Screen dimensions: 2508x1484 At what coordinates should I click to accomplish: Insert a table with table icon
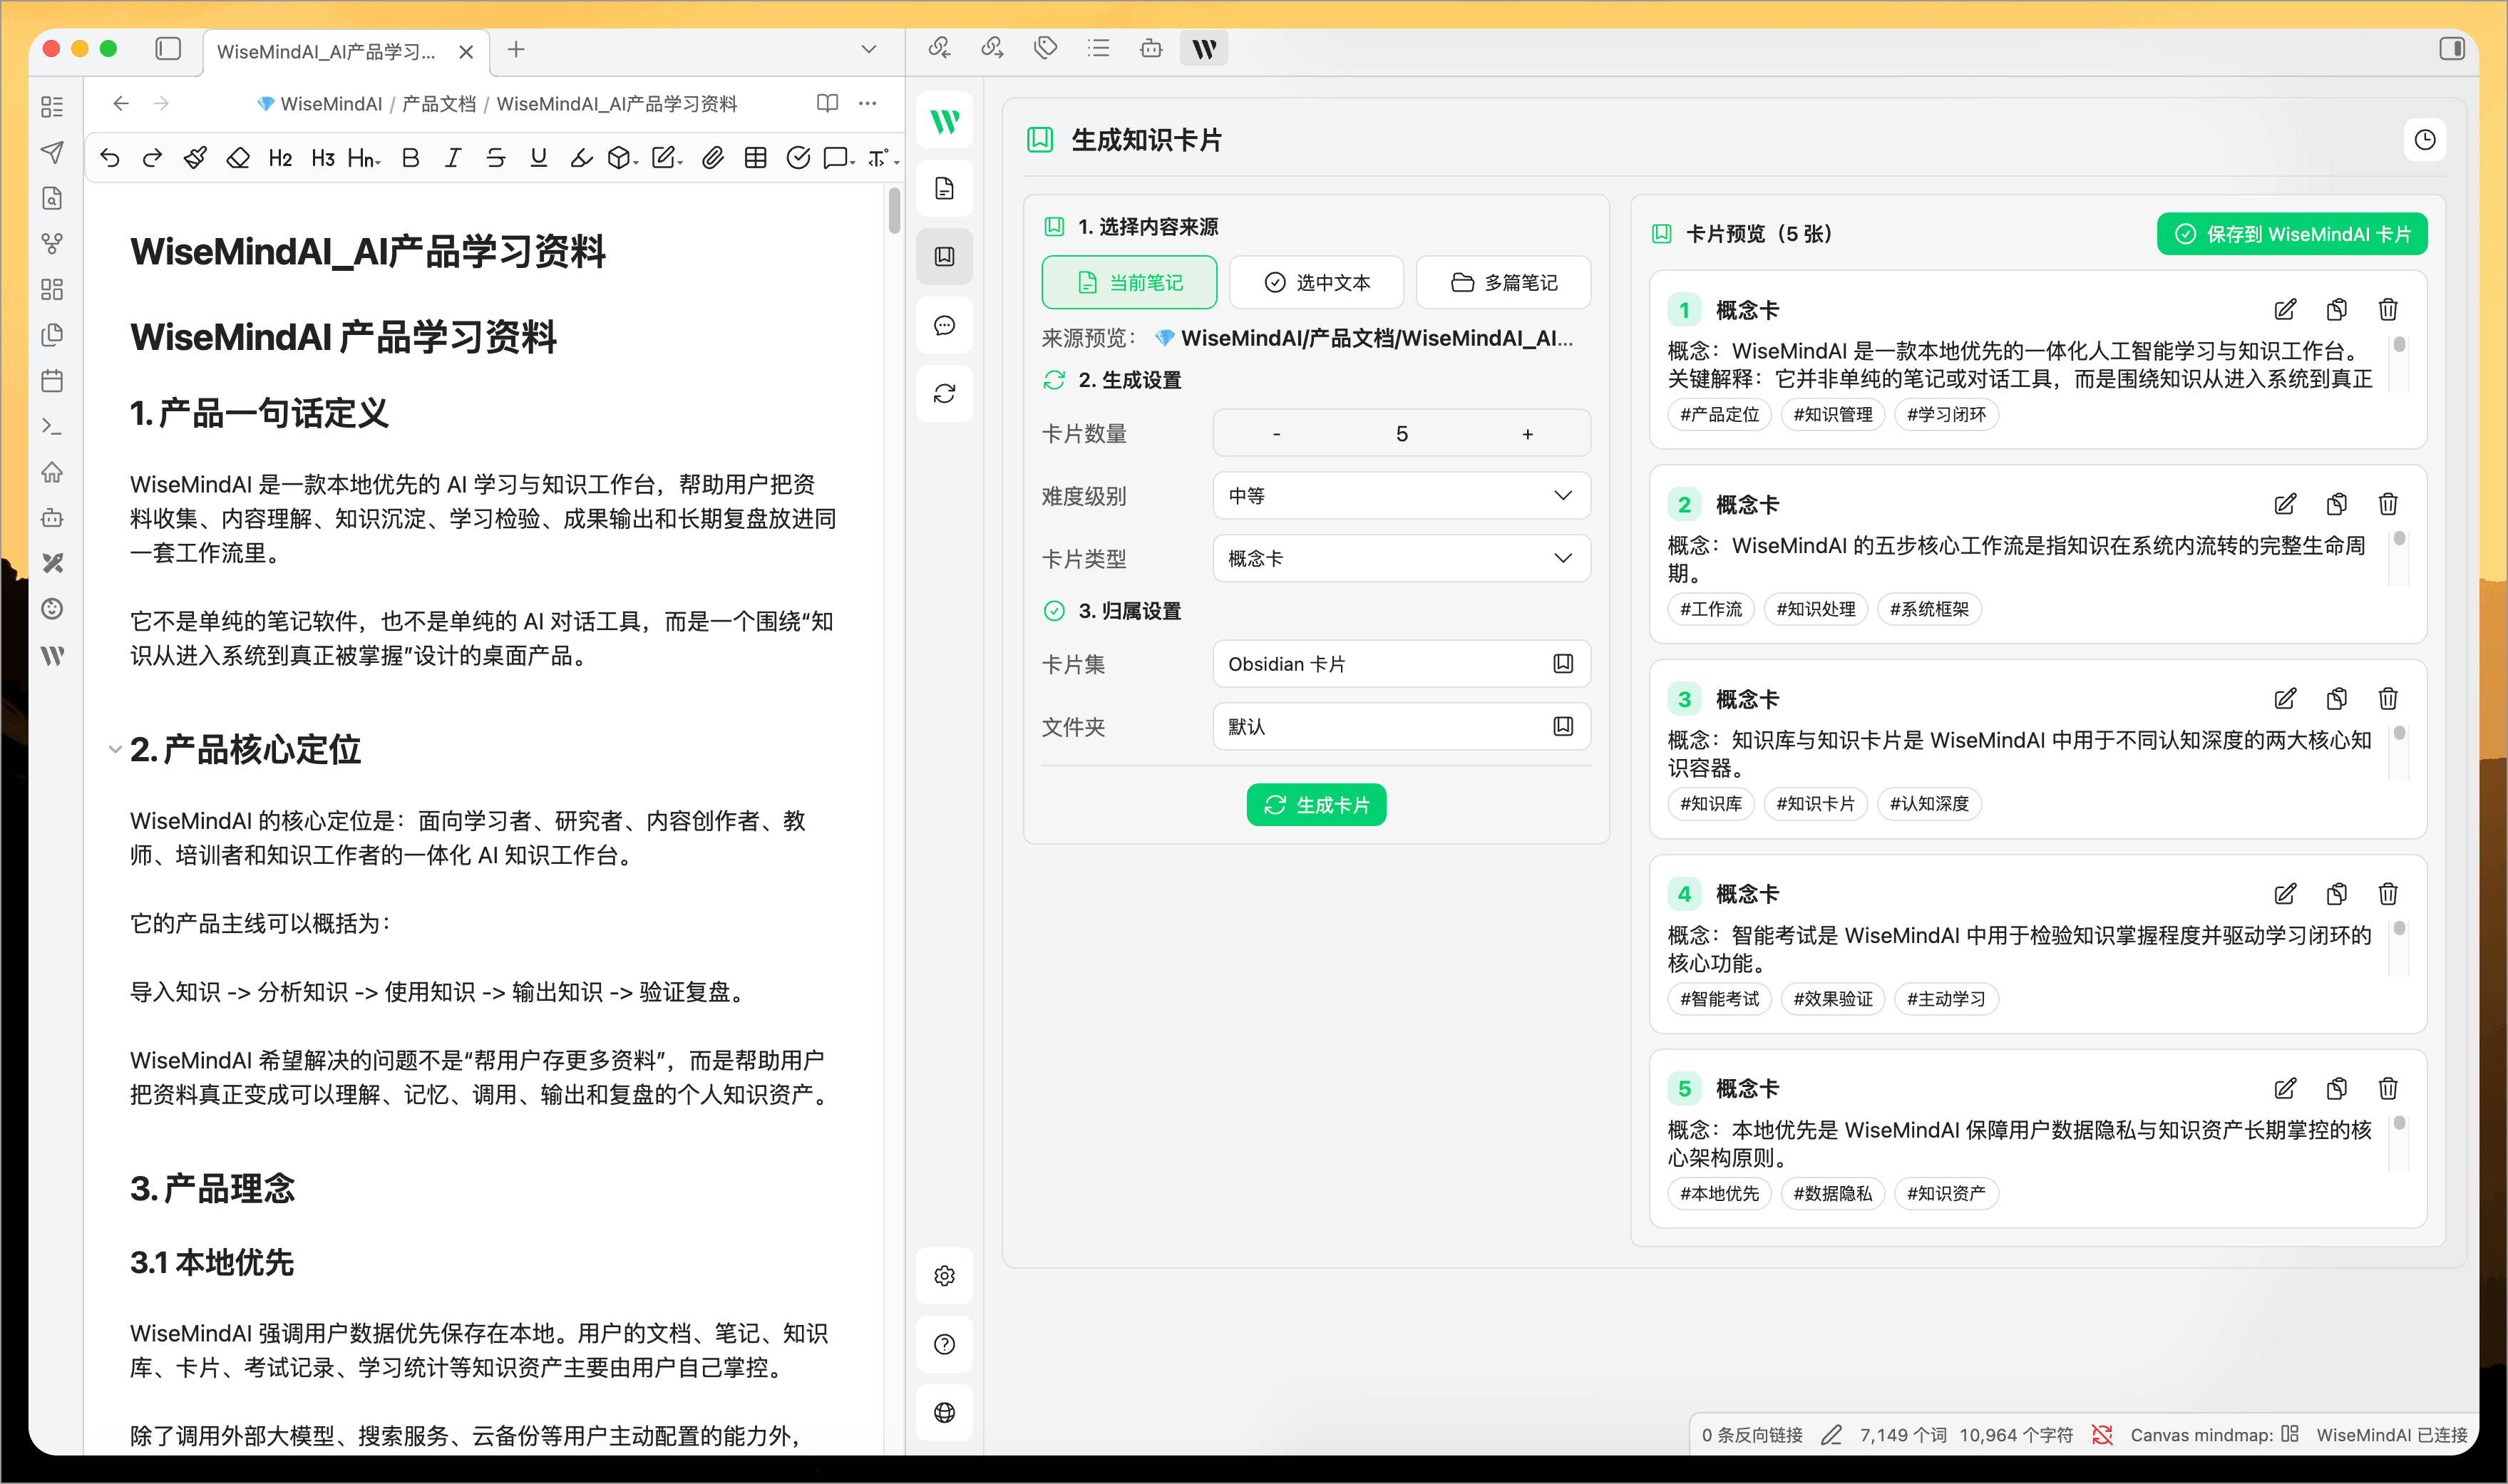click(x=756, y=158)
